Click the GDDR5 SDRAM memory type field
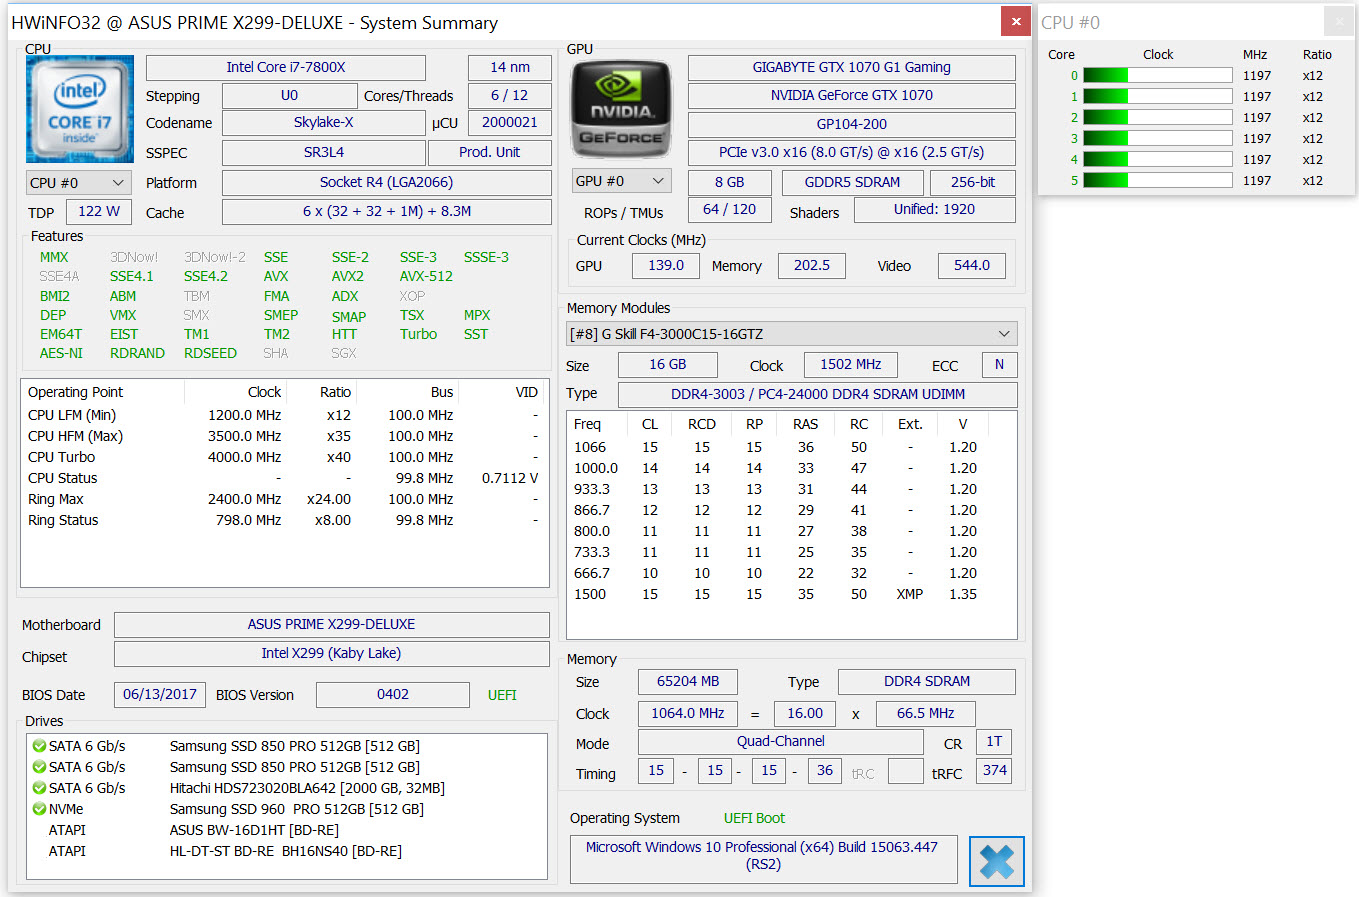The height and width of the screenshot is (897, 1359). click(852, 182)
